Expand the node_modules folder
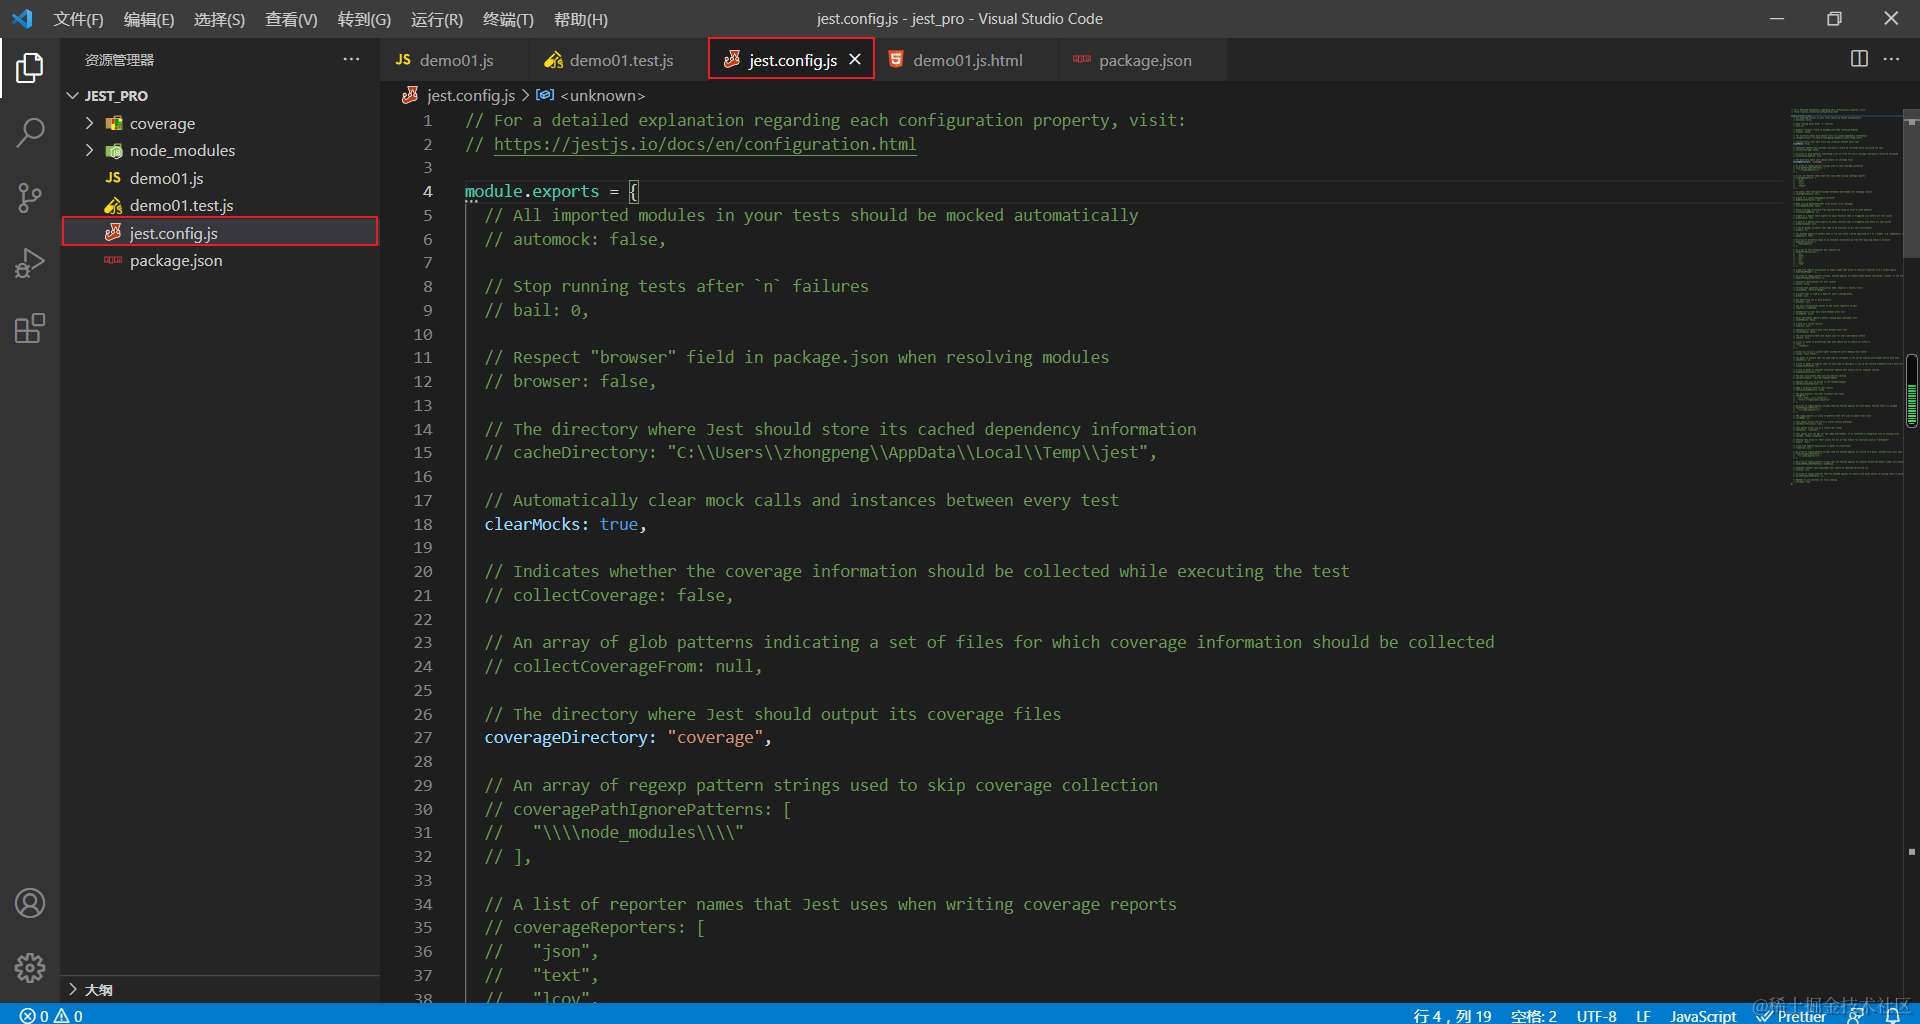 click(89, 150)
